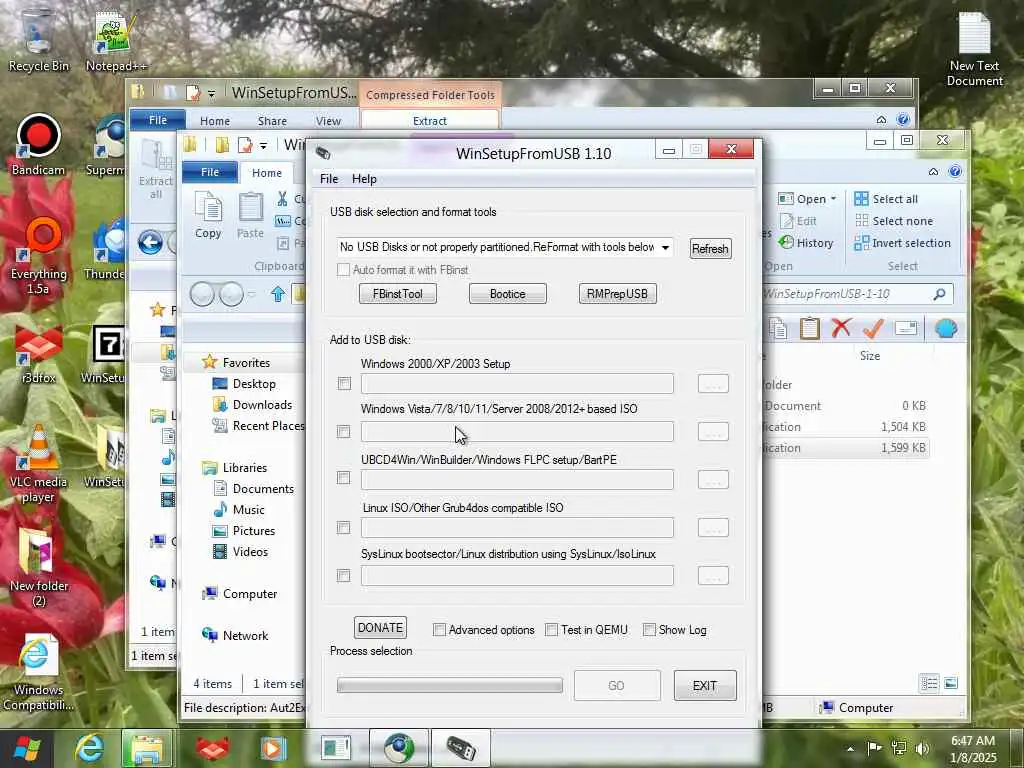Open media player icon on taskbar
The height and width of the screenshot is (768, 1024).
click(273, 748)
